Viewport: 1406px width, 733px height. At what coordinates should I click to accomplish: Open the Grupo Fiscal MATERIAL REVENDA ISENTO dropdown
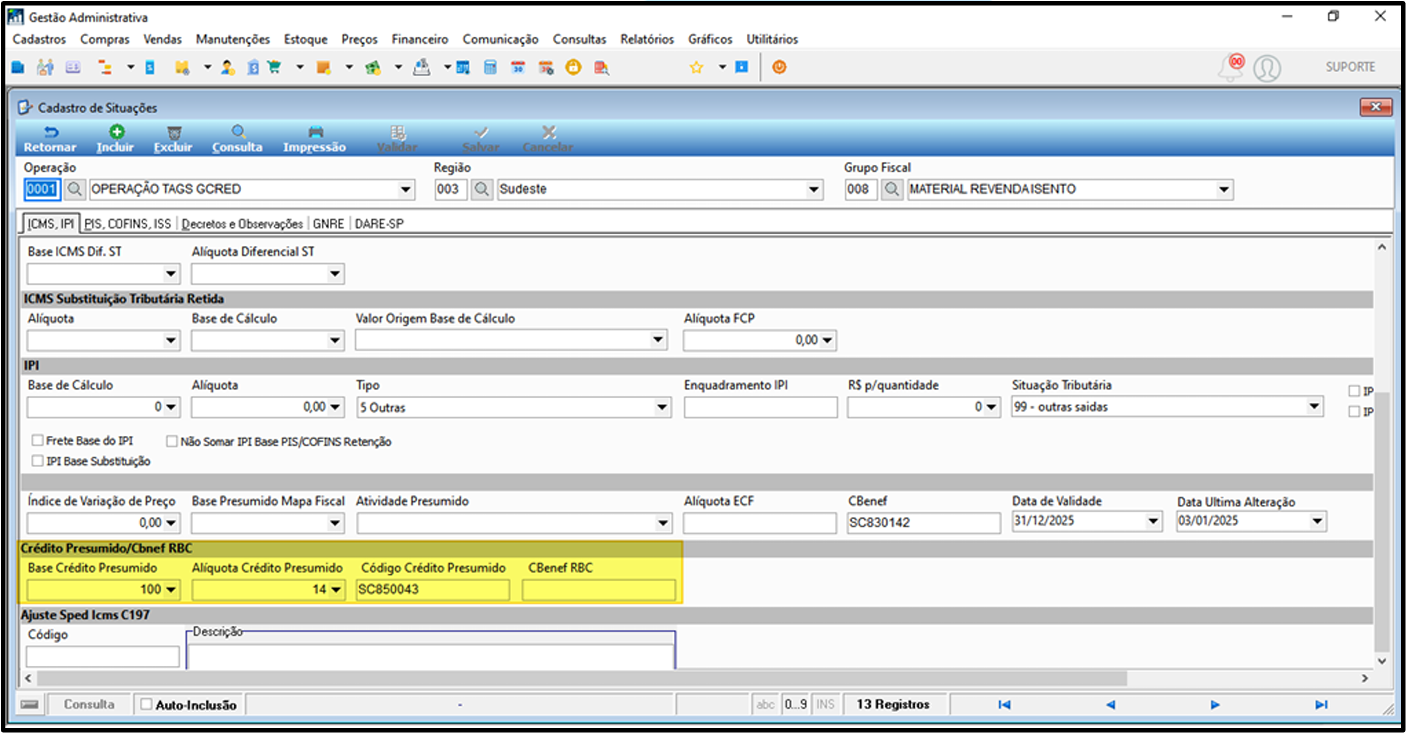(x=1224, y=190)
